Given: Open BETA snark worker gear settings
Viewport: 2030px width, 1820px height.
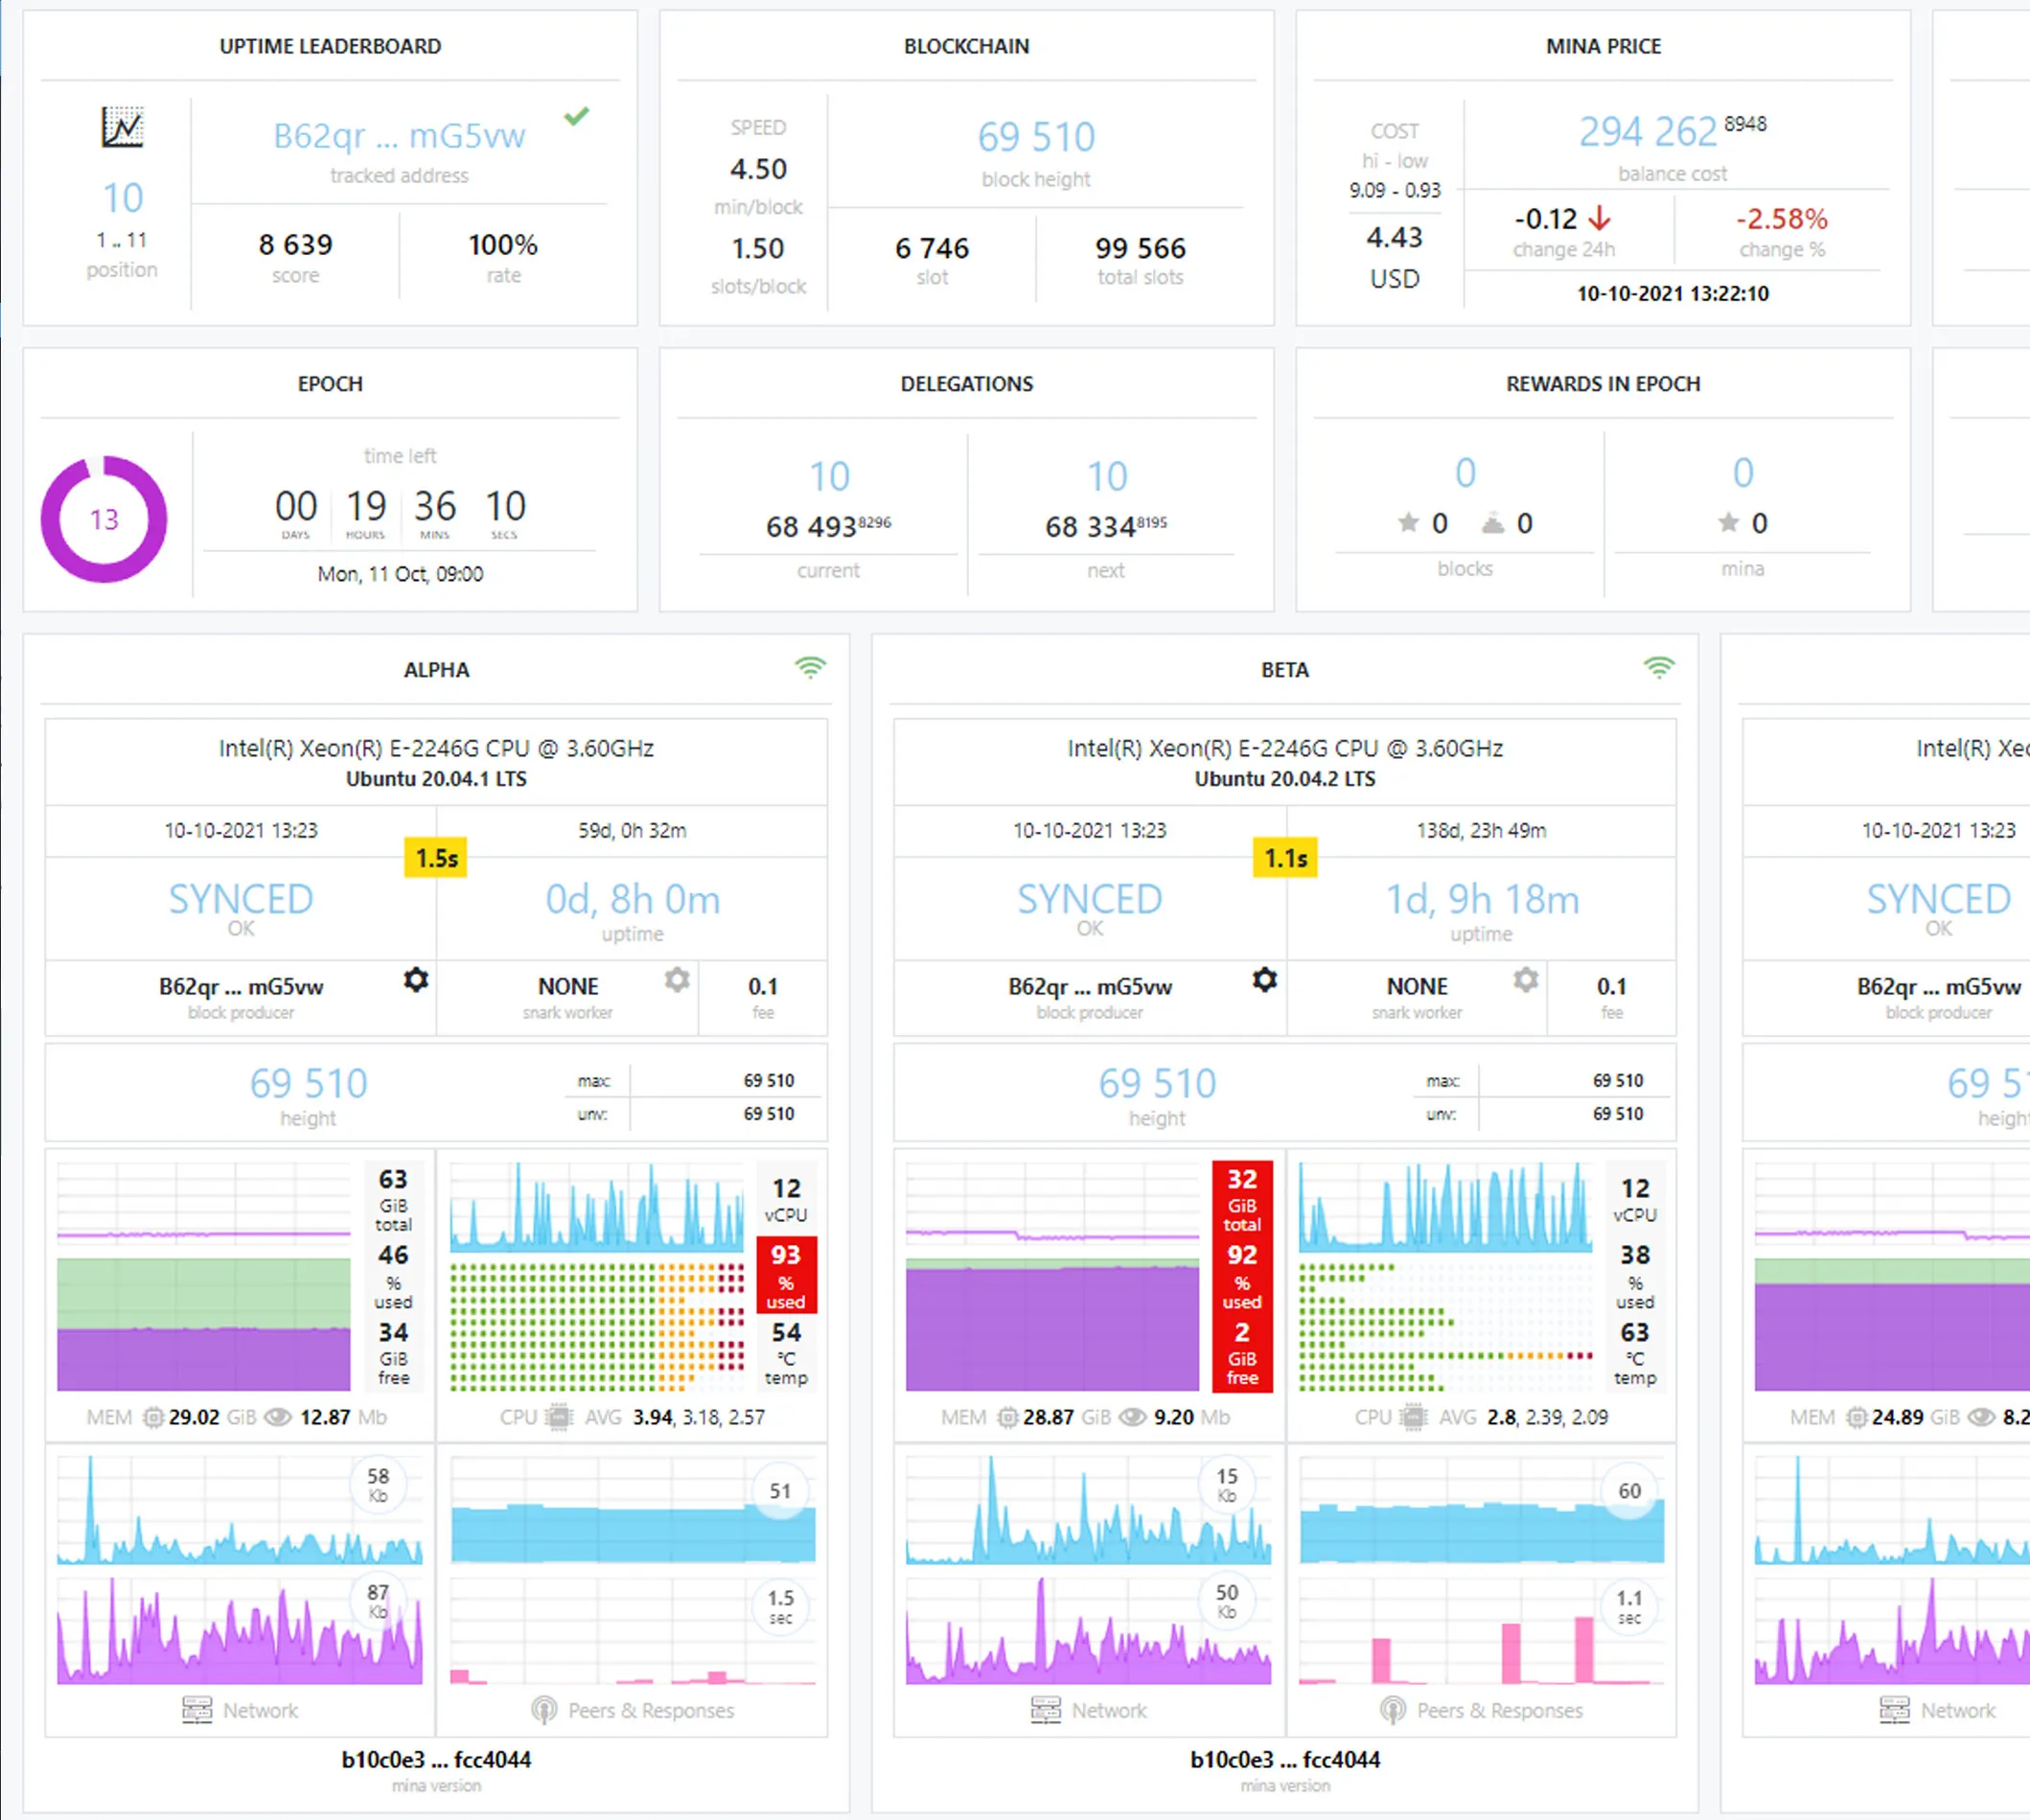Looking at the screenshot, I should click(x=1526, y=980).
